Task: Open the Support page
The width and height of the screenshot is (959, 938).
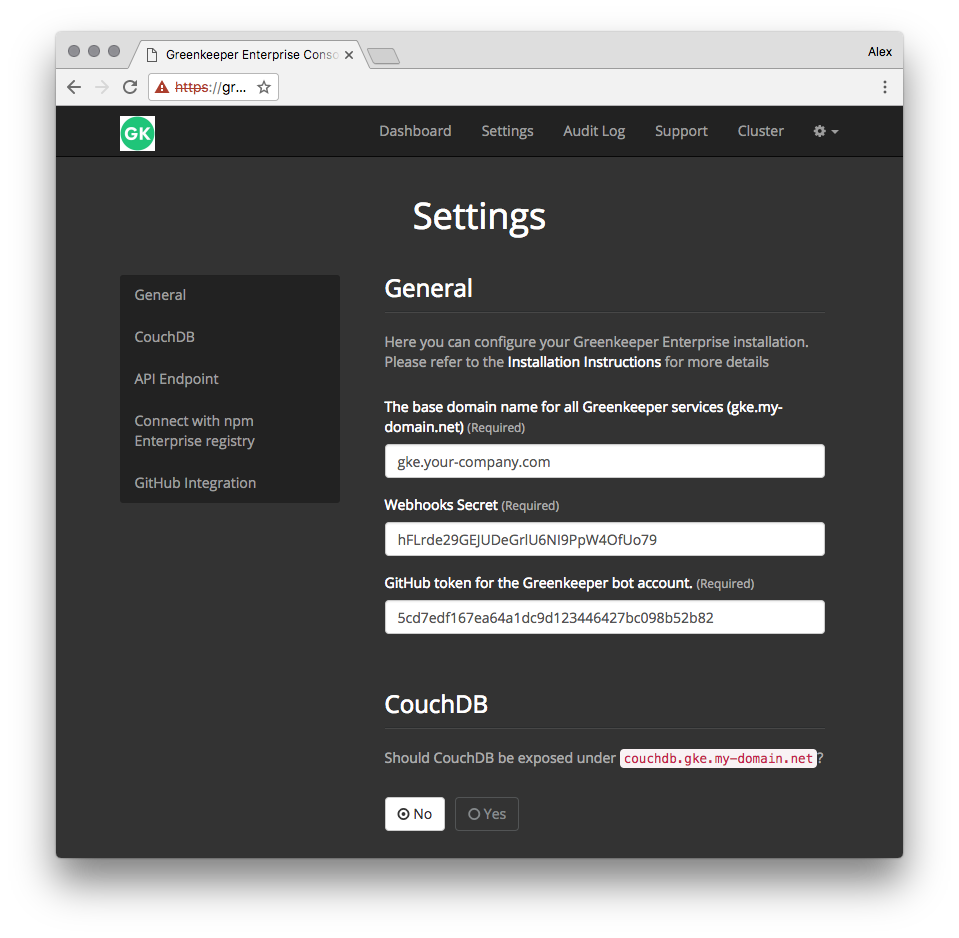Action: 681,131
